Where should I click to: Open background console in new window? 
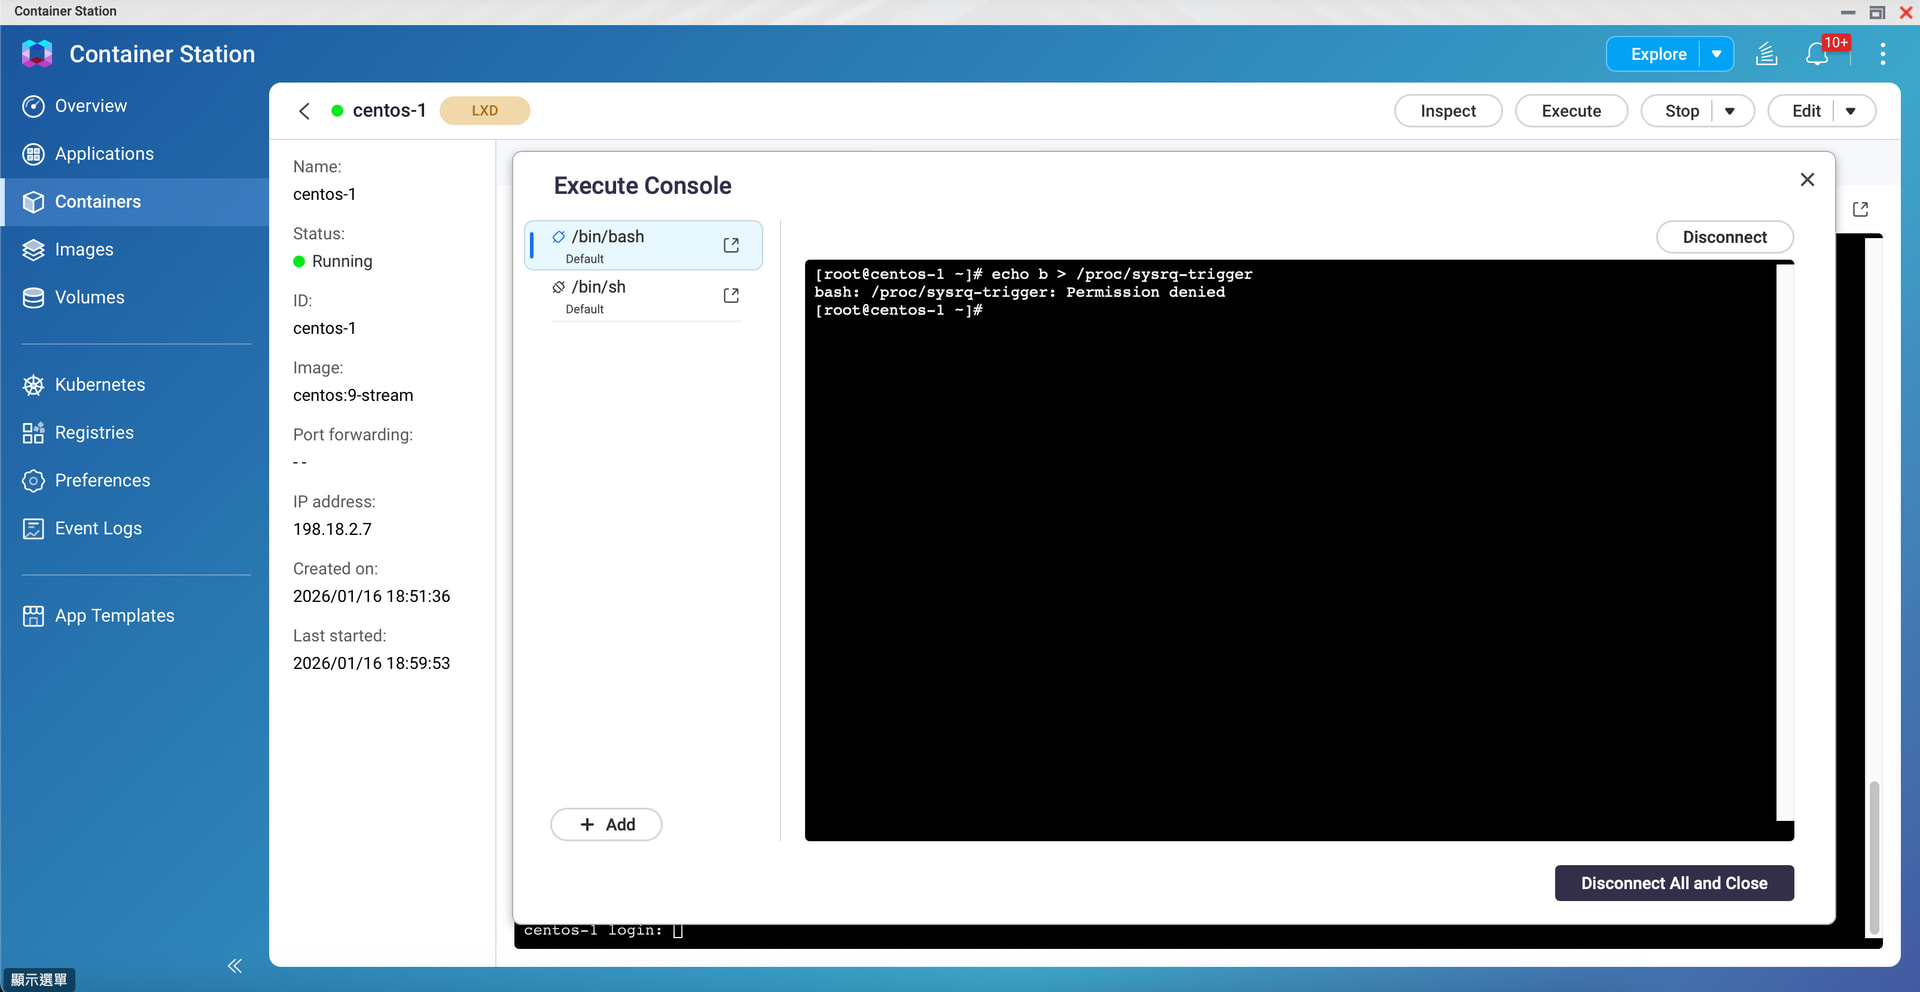(1860, 210)
